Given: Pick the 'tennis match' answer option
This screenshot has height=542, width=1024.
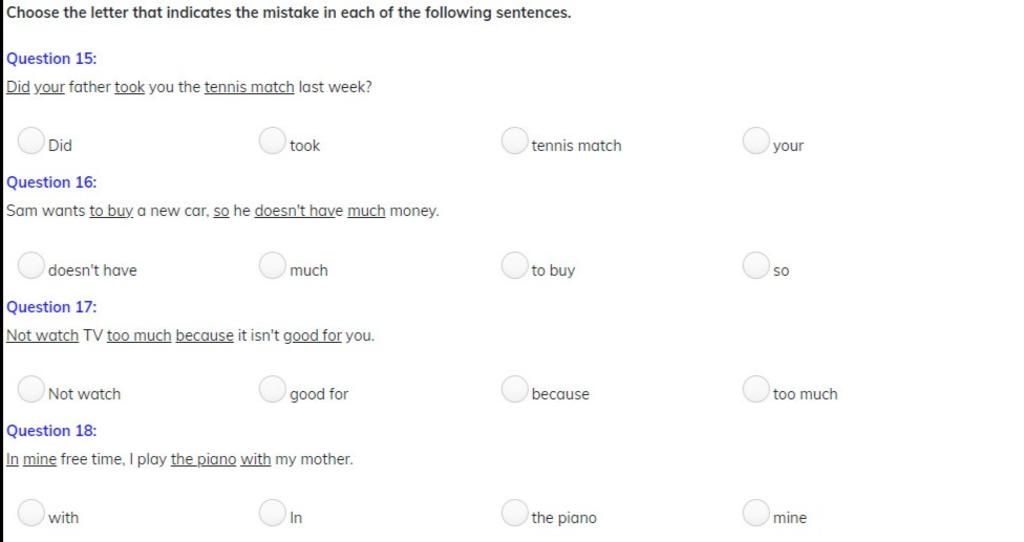Looking at the screenshot, I should (515, 142).
